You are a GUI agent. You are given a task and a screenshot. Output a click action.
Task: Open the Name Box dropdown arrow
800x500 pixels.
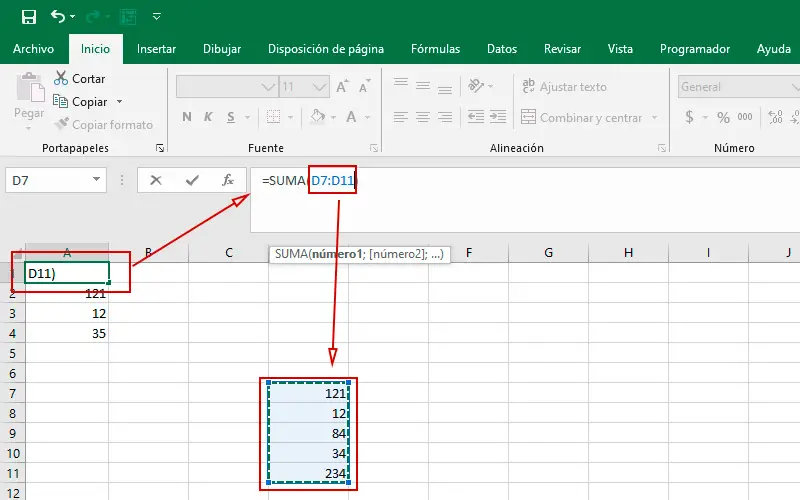coord(96,180)
